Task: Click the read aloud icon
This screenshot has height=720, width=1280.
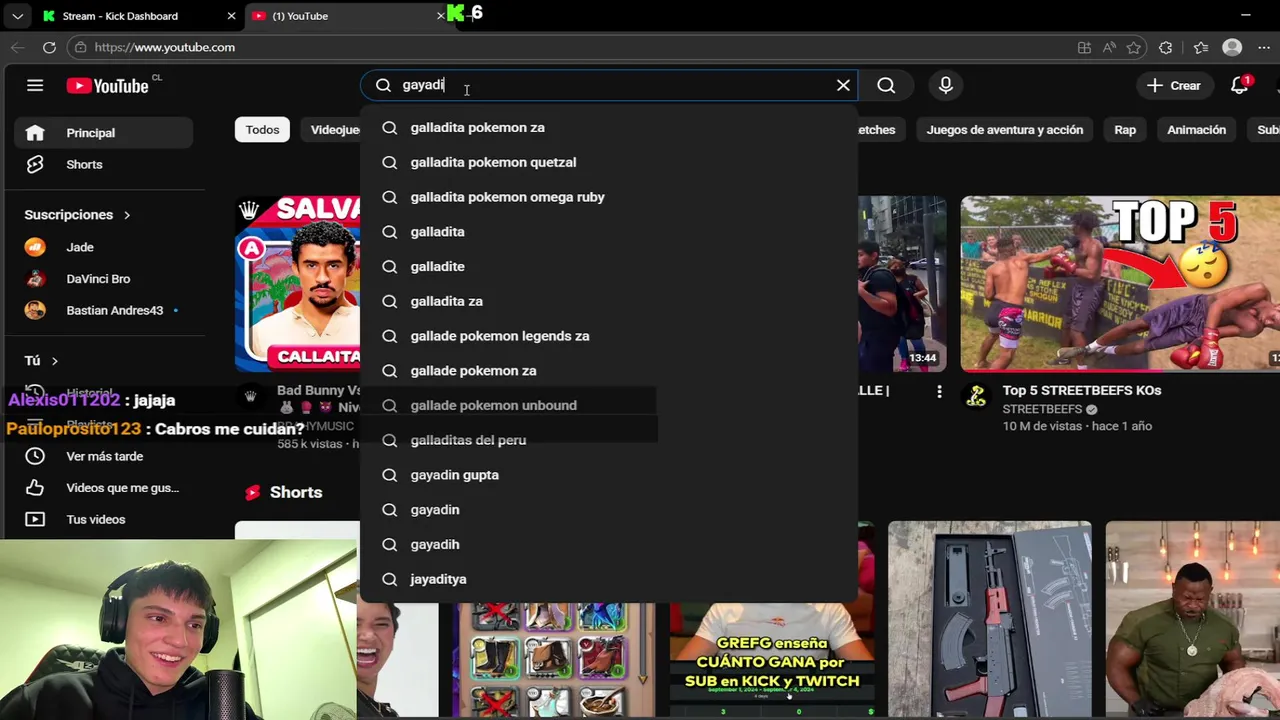Action: 1109,47
